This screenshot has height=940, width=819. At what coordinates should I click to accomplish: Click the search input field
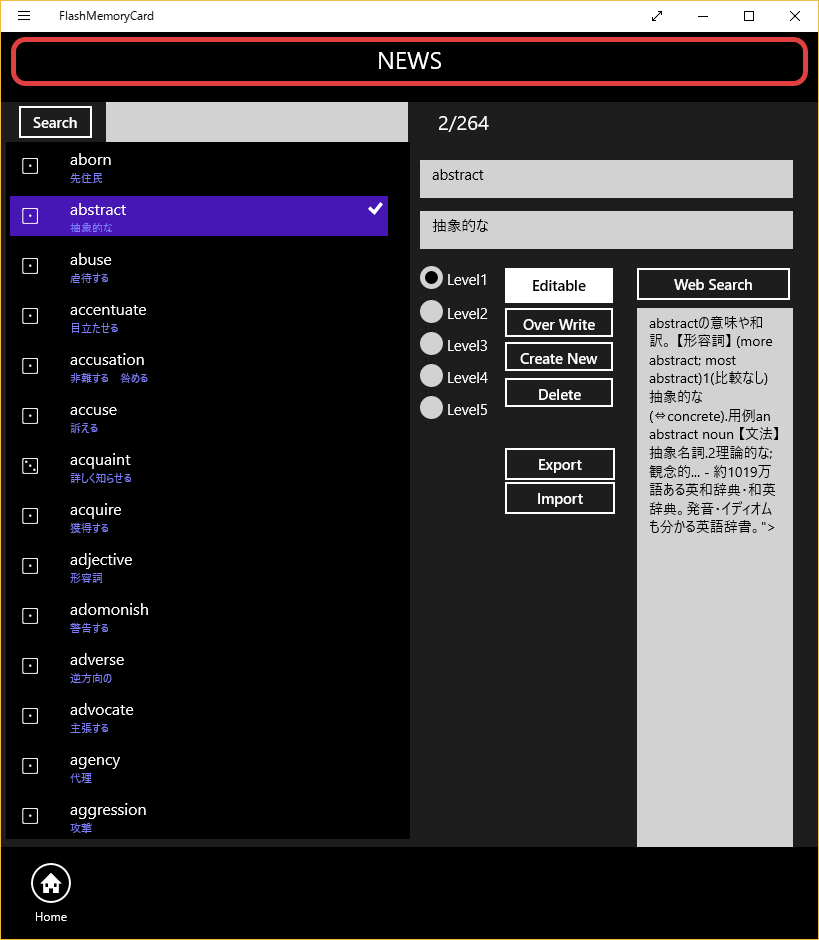click(255, 122)
